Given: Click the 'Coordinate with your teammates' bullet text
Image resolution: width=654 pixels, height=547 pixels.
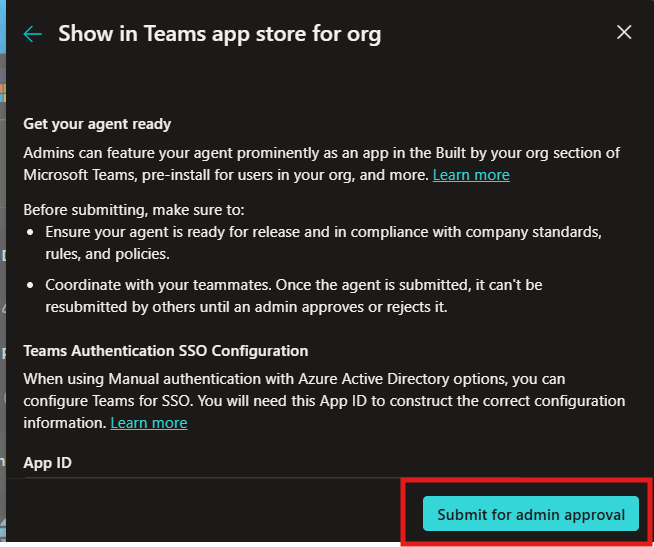Looking at the screenshot, I should 293,285.
